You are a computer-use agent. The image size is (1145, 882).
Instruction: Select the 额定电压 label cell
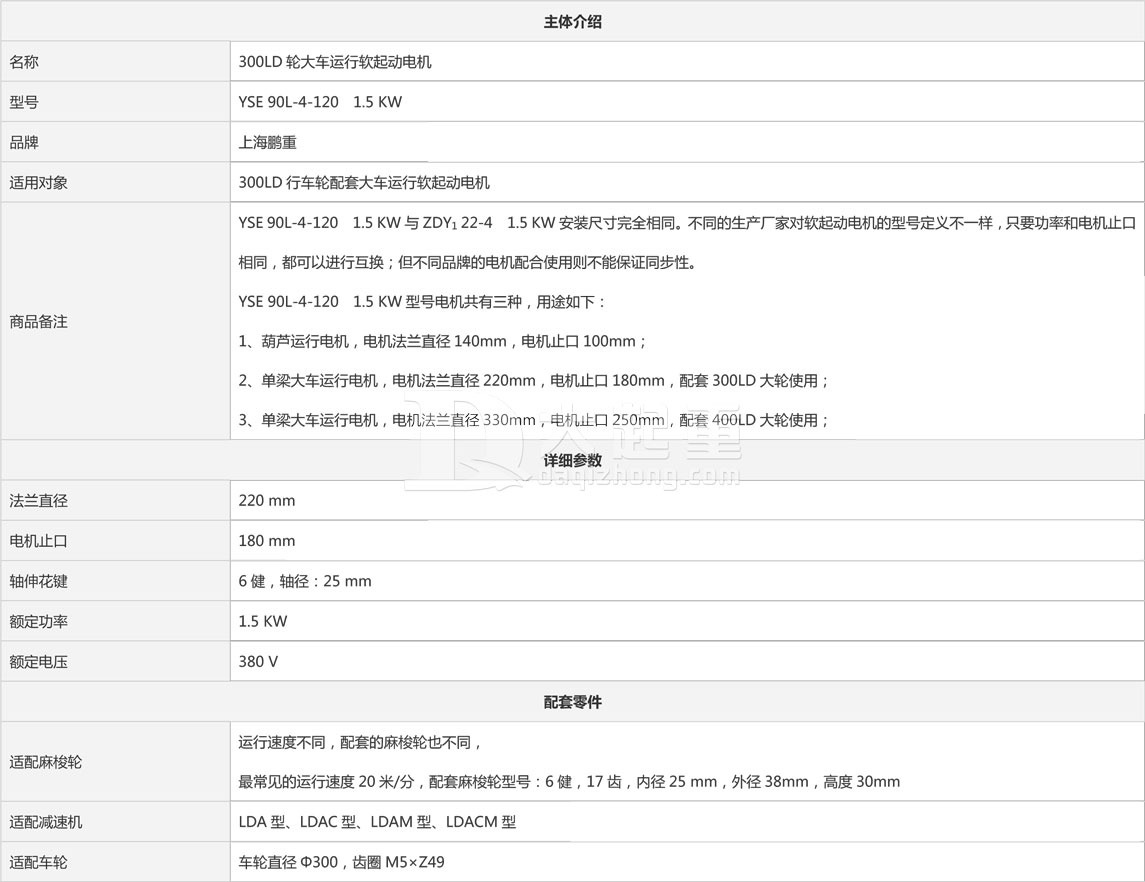coord(115,661)
